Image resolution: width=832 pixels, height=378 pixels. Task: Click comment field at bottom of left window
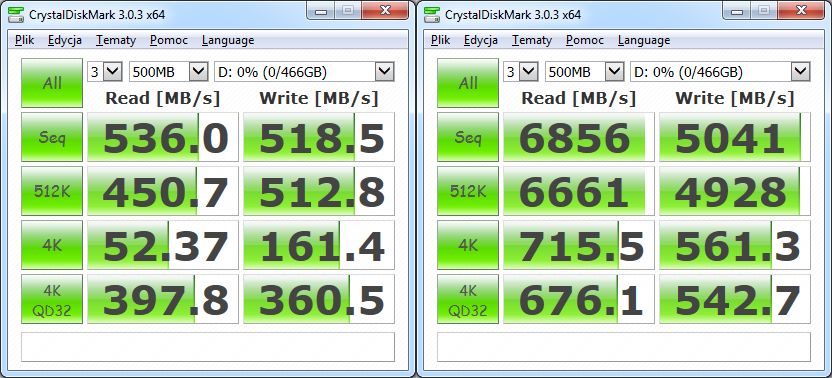208,347
